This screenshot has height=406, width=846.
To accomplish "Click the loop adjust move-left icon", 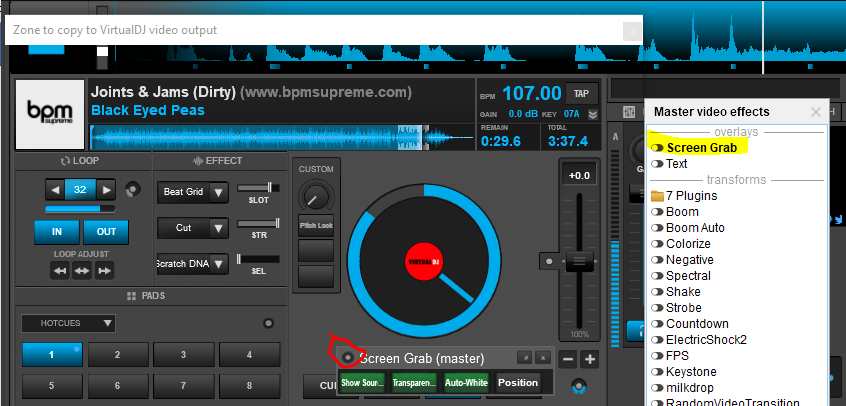I will [60, 271].
